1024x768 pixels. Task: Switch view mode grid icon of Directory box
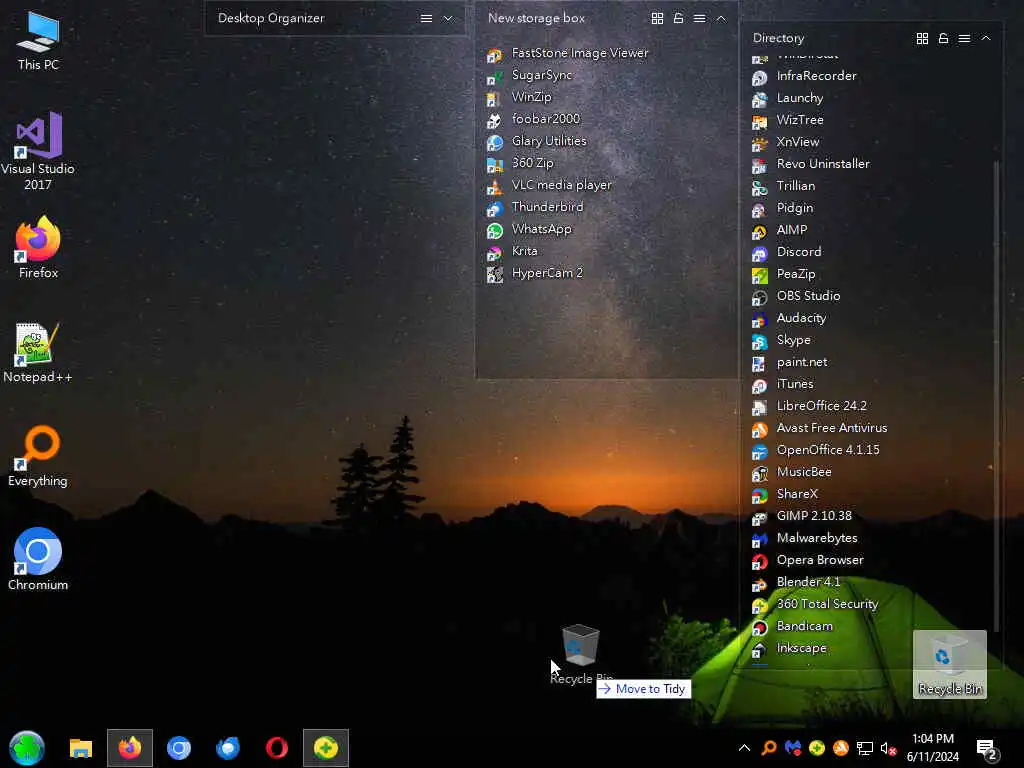922,39
